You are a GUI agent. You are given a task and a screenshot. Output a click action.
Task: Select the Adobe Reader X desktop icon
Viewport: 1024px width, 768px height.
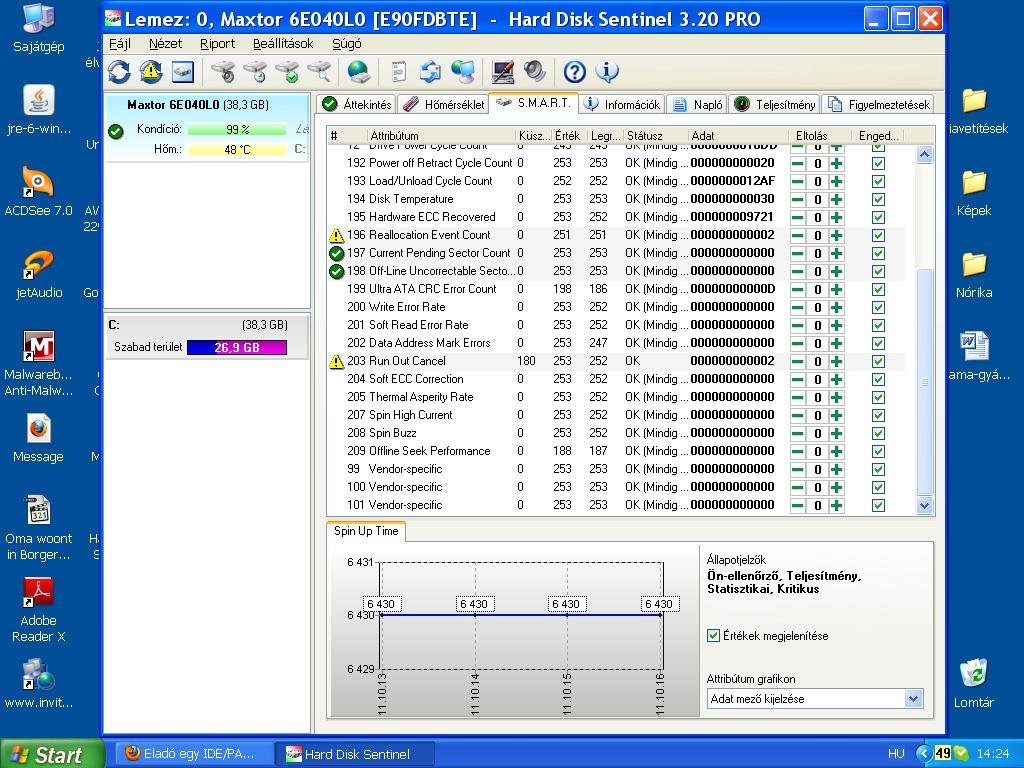pyautogui.click(x=39, y=609)
